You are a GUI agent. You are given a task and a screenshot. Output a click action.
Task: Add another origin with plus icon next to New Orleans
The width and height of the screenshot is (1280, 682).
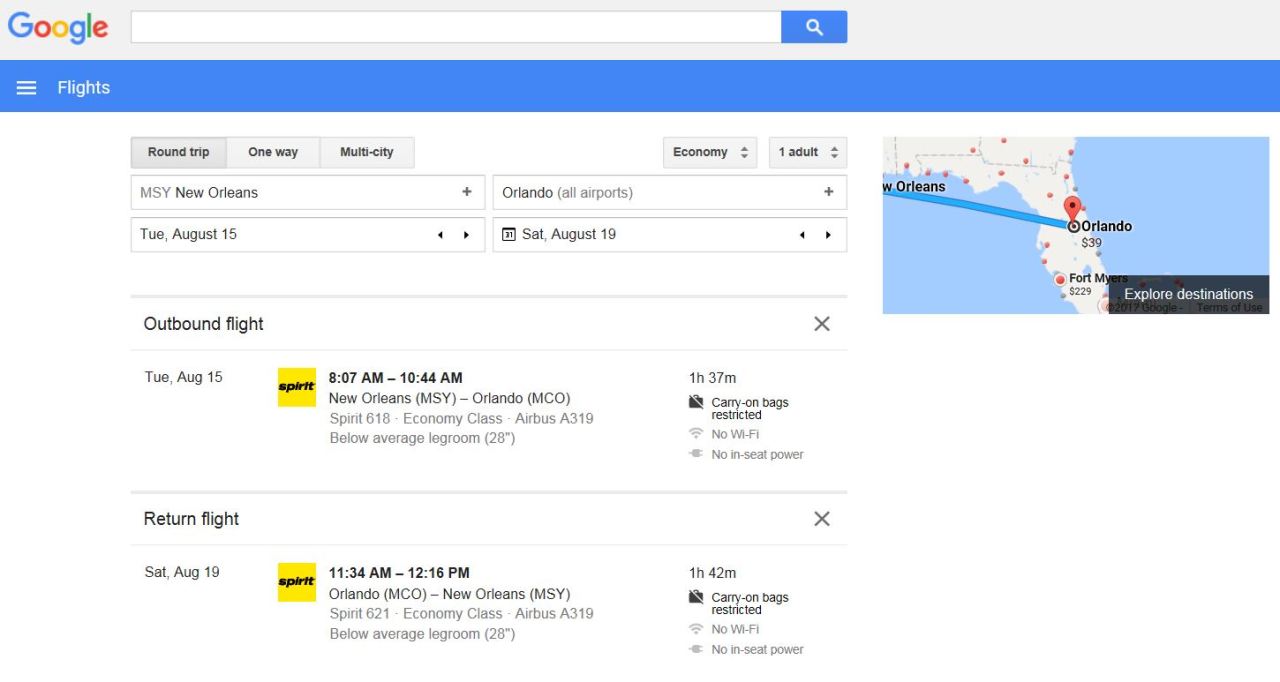[466, 192]
